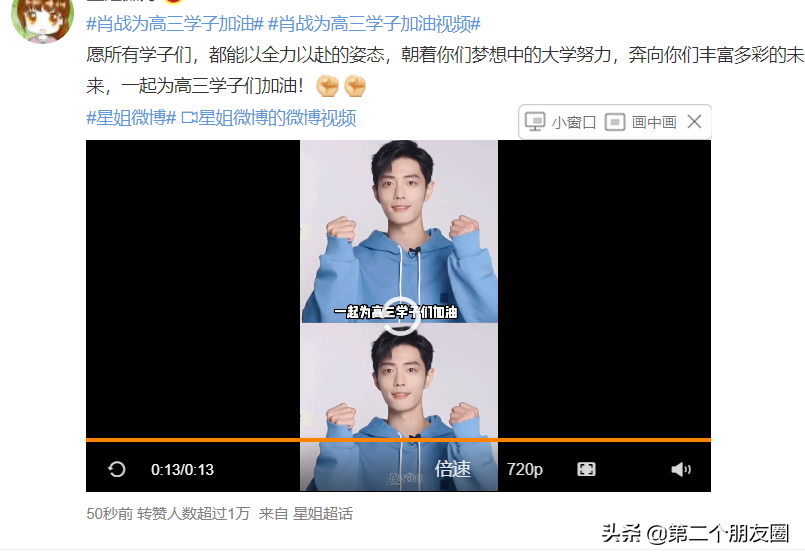
Task: Click the 画中画 picture-in-picture icon
Action: [x=615, y=122]
